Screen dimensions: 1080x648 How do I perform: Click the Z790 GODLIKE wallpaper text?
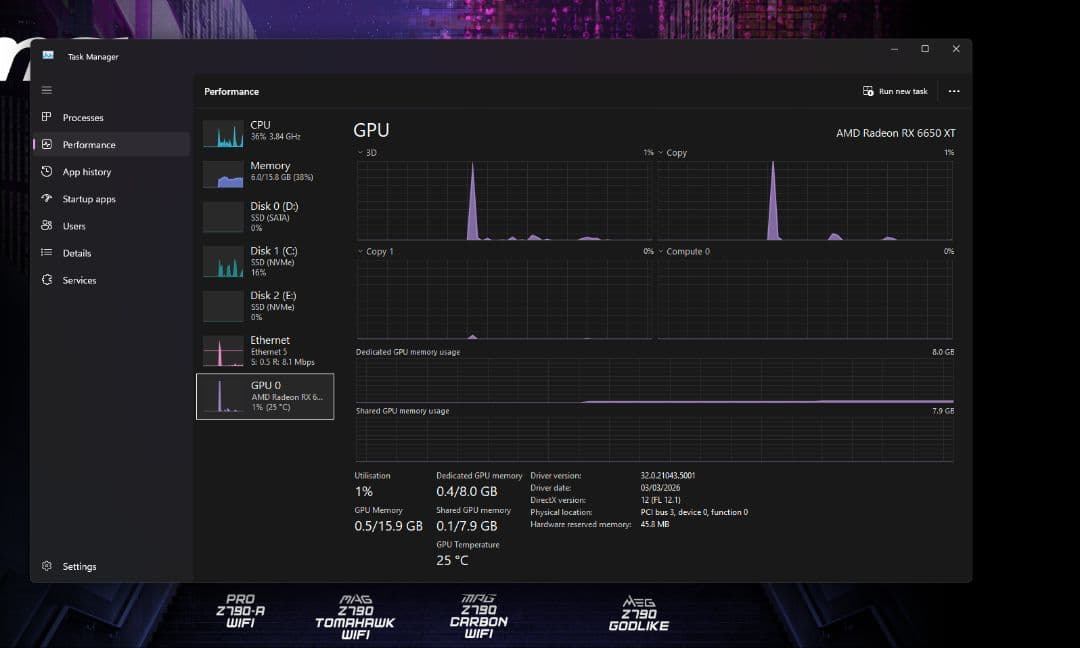pyautogui.click(x=638, y=614)
